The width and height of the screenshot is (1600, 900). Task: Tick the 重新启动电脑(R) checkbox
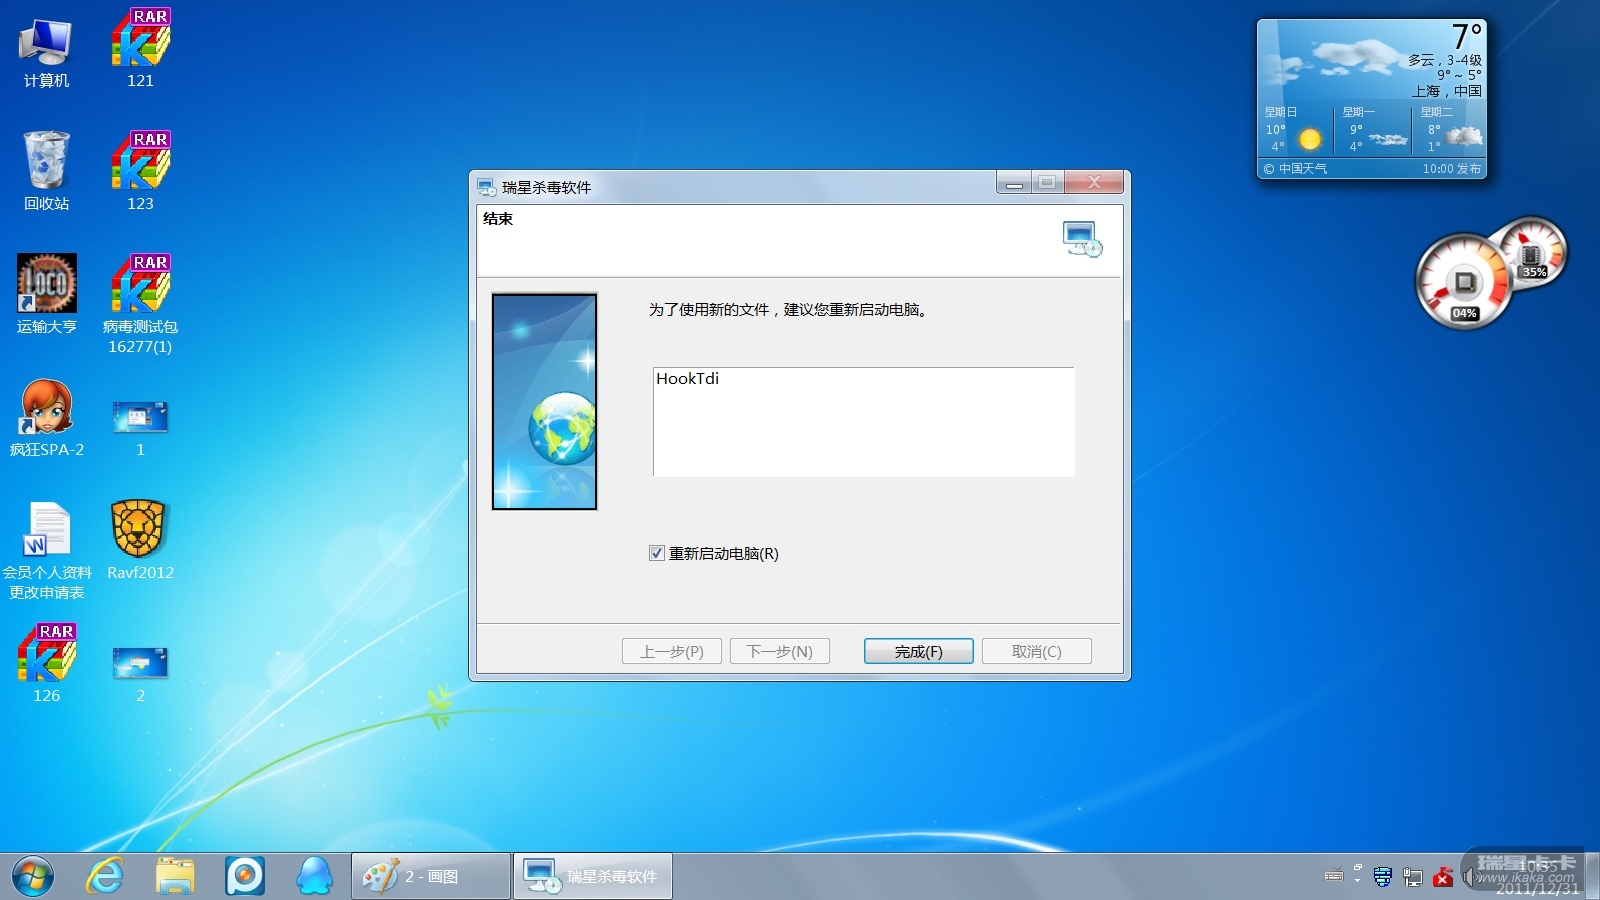click(657, 553)
